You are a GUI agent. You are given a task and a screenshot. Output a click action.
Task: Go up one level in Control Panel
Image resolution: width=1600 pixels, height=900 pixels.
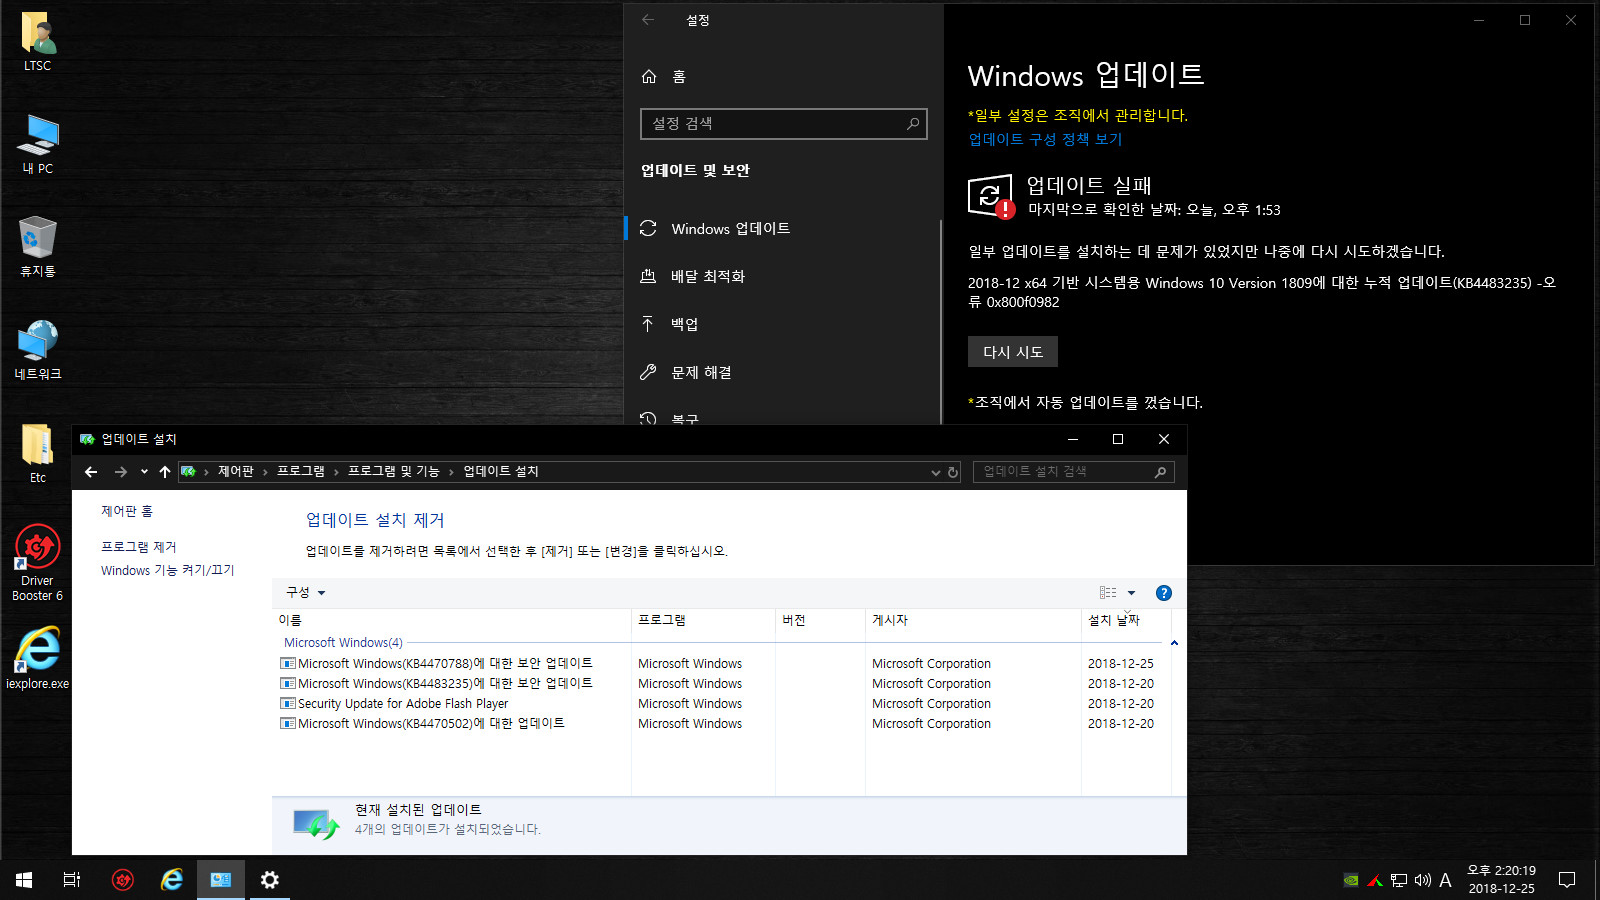[x=165, y=472]
